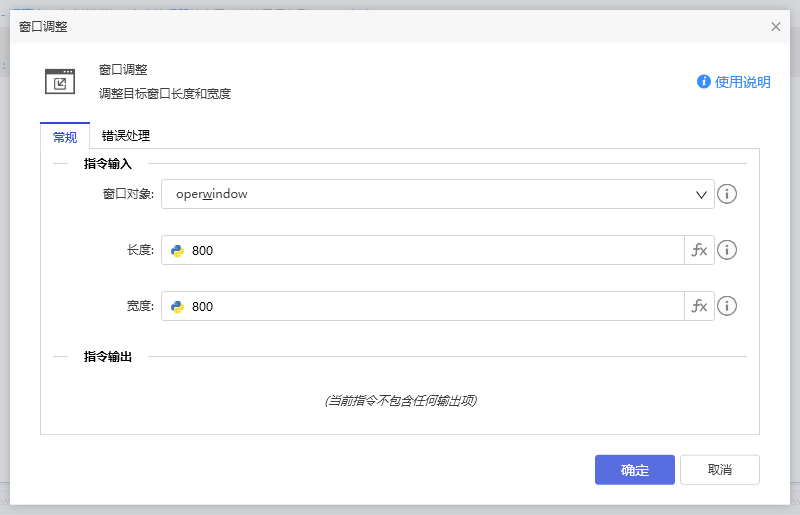Click the info icon beside 窗口对象
The height and width of the screenshot is (515, 800).
[727, 194]
